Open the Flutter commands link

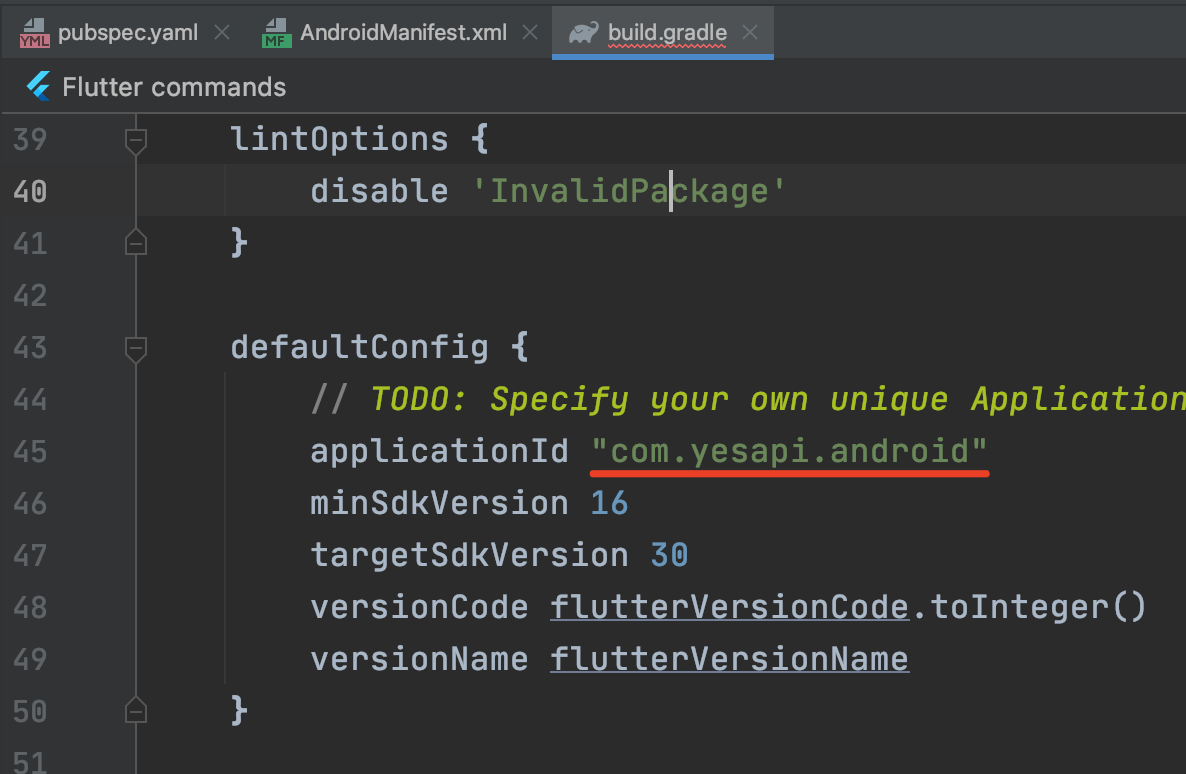174,87
